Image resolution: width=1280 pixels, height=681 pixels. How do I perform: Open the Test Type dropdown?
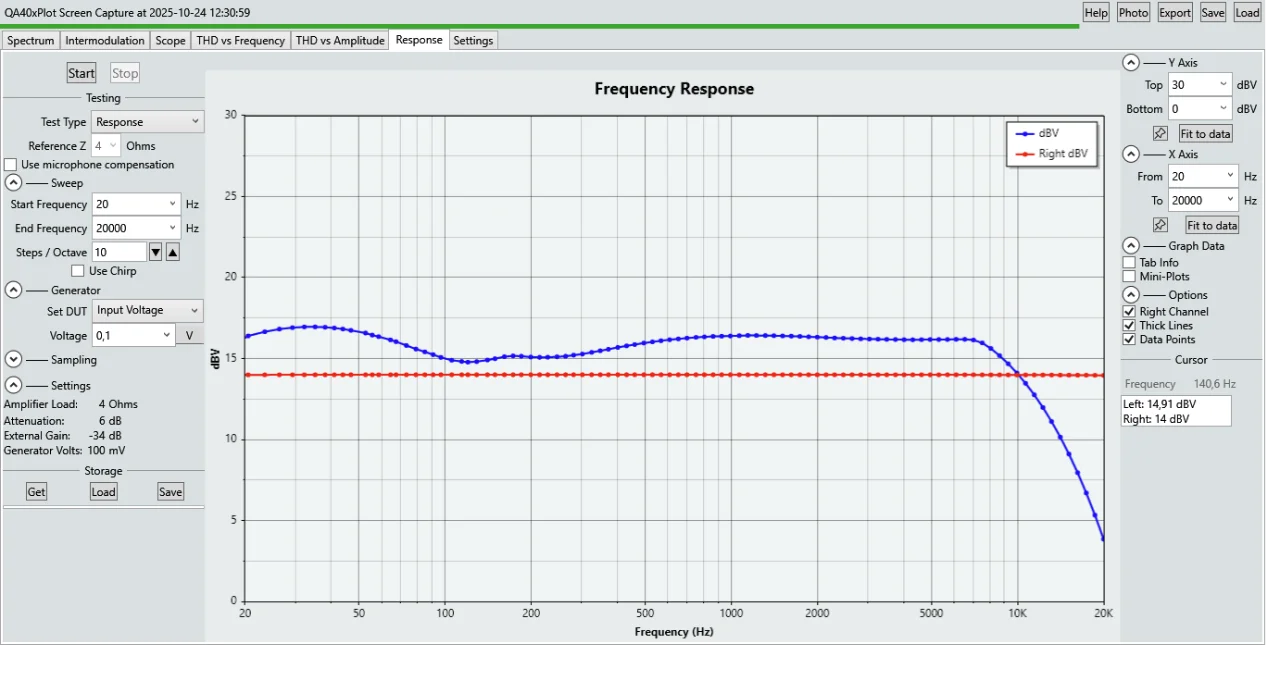148,122
